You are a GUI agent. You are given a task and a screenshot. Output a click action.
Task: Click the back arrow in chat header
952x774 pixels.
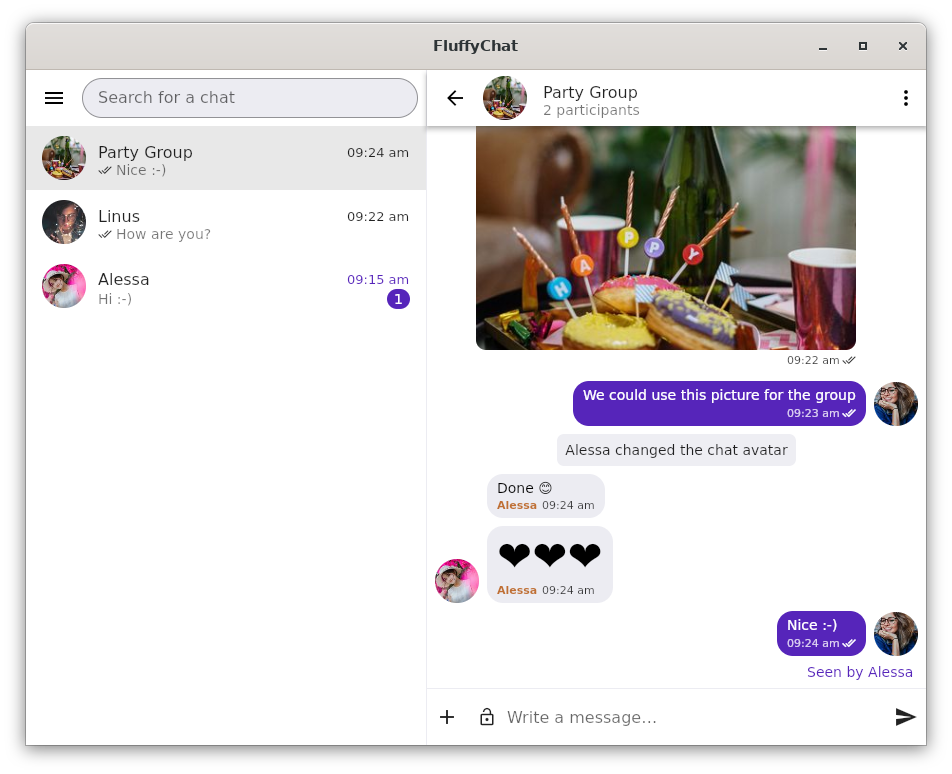(x=455, y=98)
